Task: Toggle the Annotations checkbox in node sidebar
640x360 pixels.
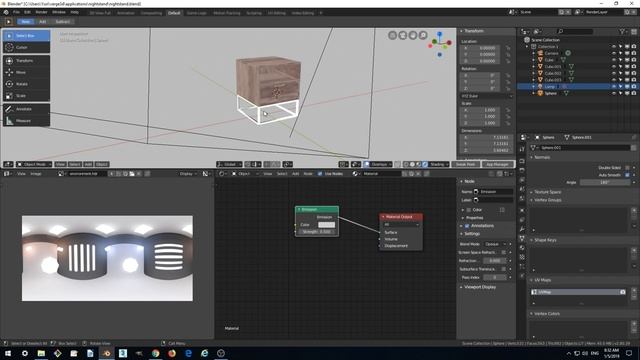Action: click(x=467, y=226)
